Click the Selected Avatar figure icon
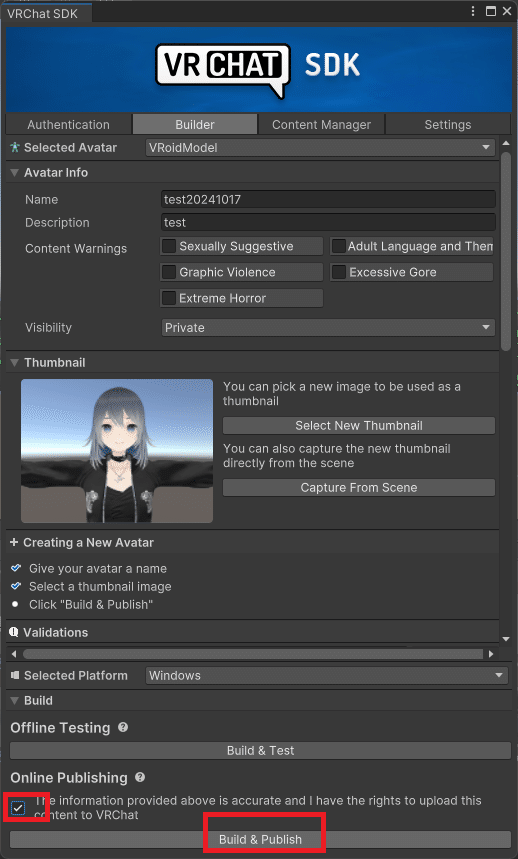Image resolution: width=518 pixels, height=859 pixels. (x=15, y=147)
